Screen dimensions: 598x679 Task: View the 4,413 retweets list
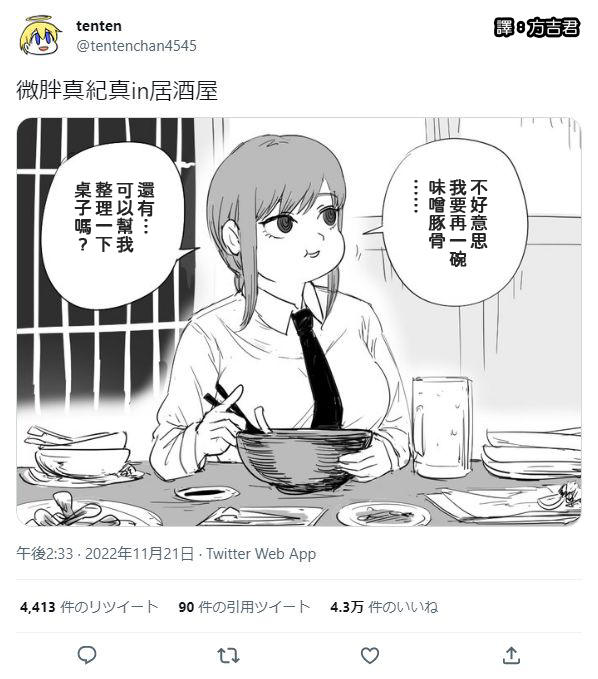(x=89, y=607)
